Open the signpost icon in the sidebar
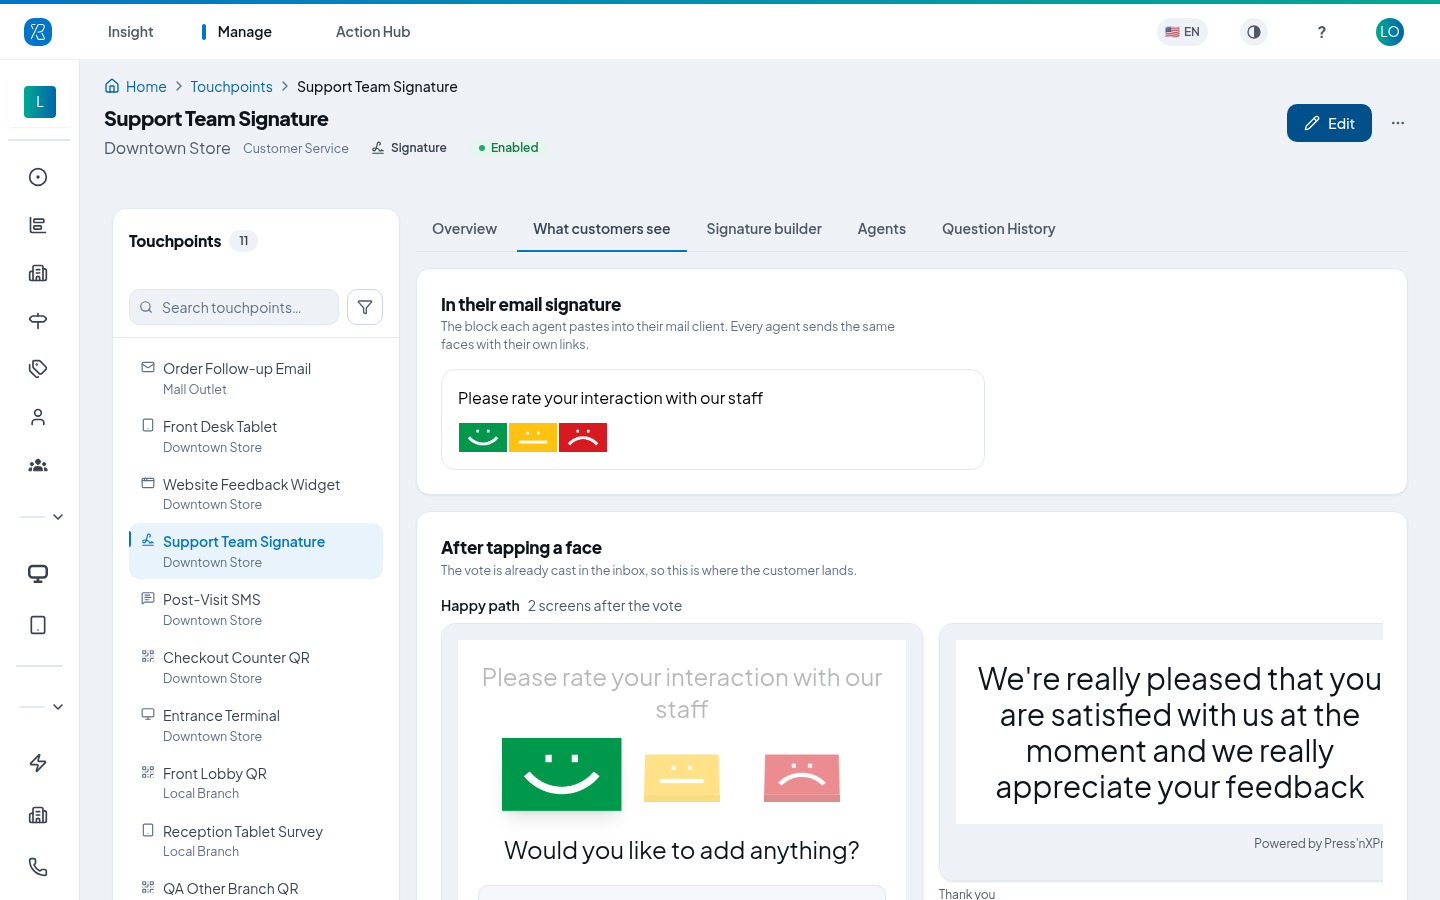 [x=38, y=321]
